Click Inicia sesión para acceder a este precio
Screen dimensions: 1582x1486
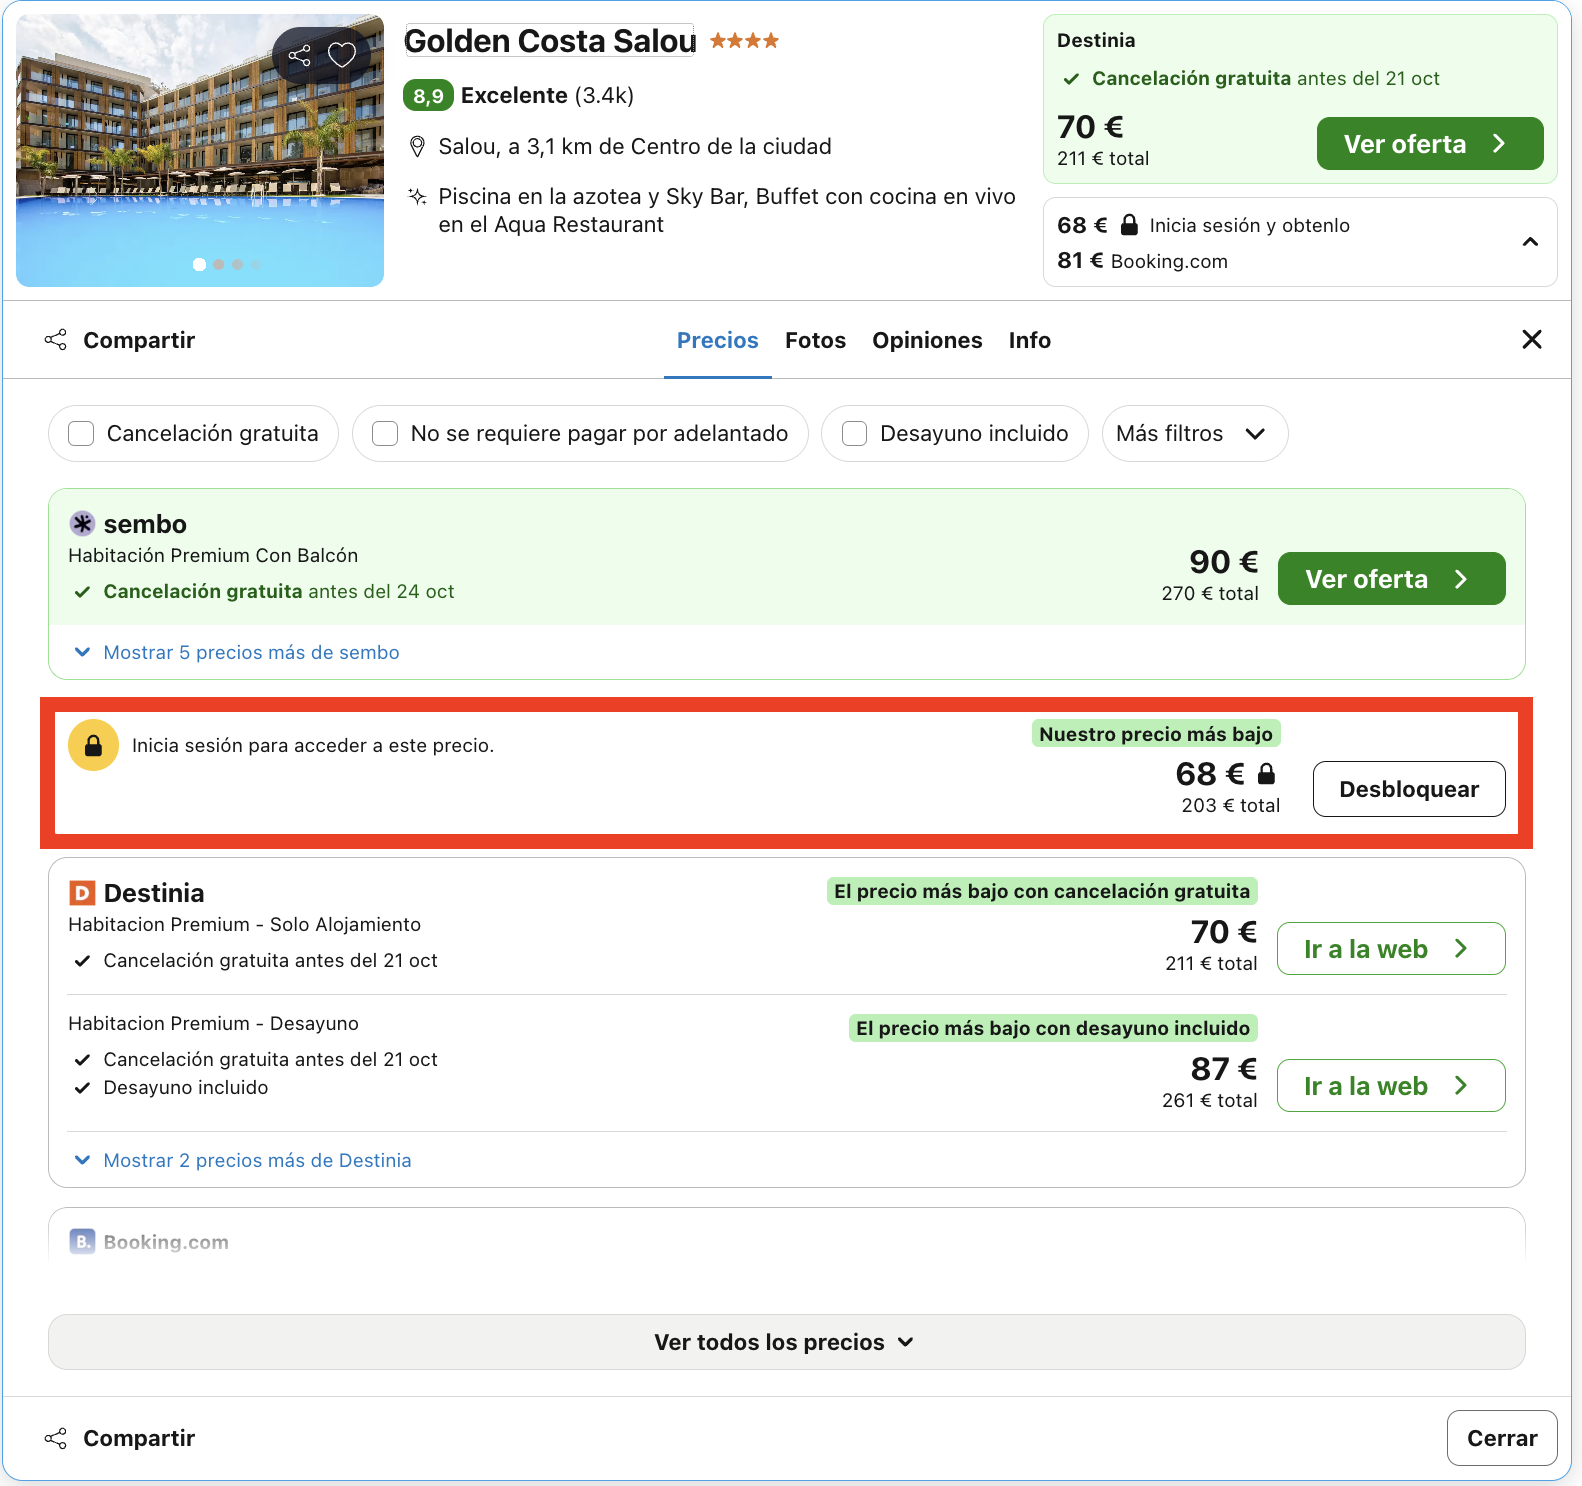click(313, 745)
